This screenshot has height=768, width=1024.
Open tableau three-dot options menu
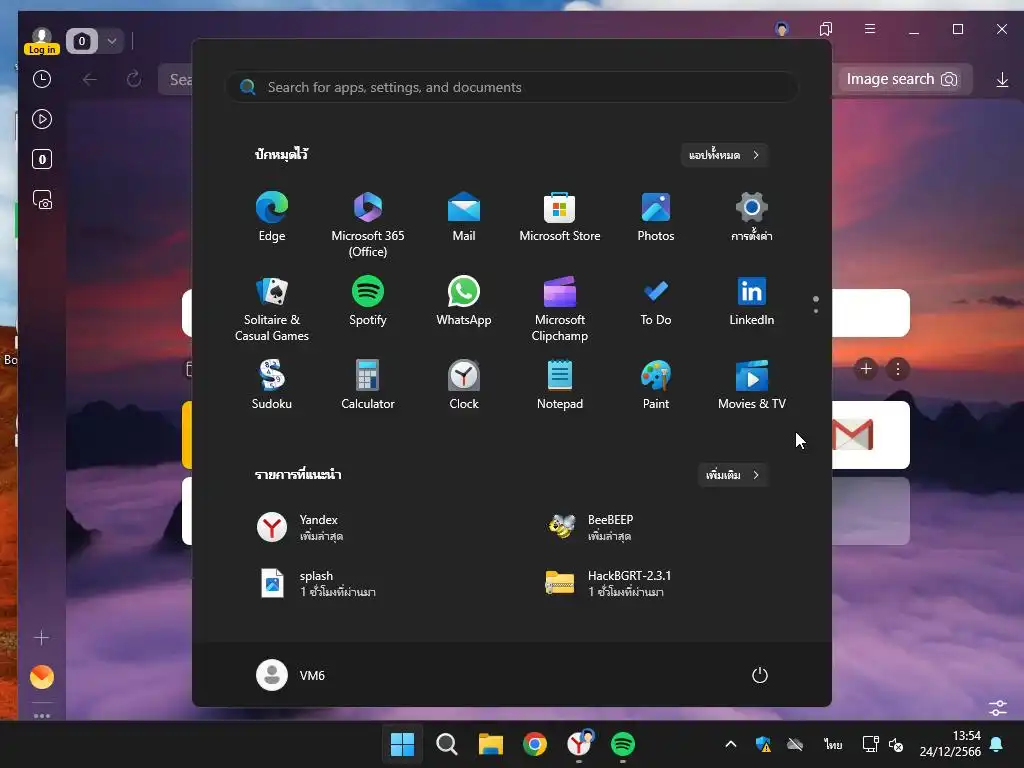(x=898, y=369)
